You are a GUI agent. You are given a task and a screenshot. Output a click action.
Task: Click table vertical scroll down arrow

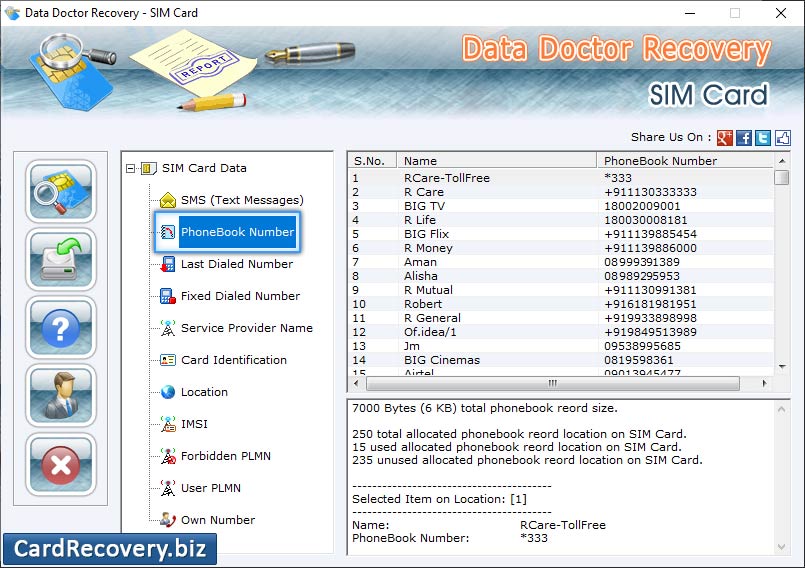pyautogui.click(x=782, y=366)
